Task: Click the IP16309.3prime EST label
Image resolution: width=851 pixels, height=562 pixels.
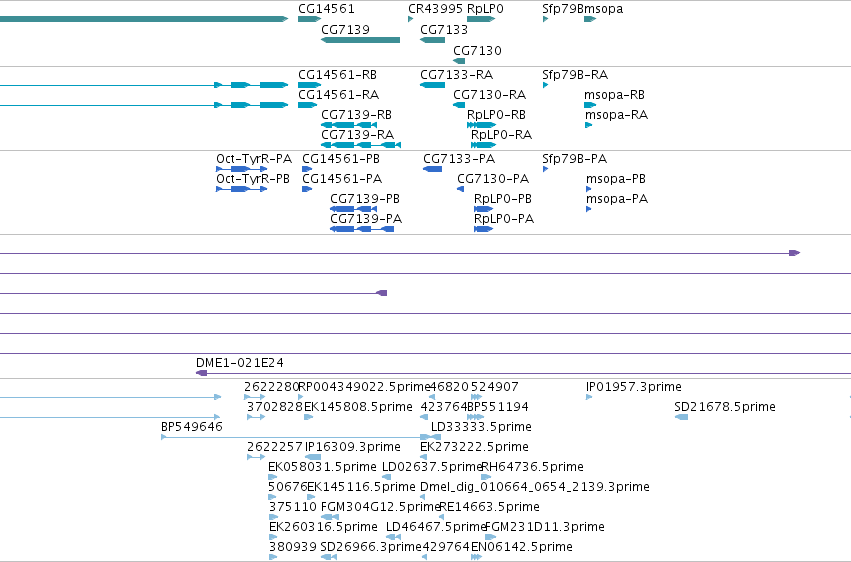Action: click(353, 446)
